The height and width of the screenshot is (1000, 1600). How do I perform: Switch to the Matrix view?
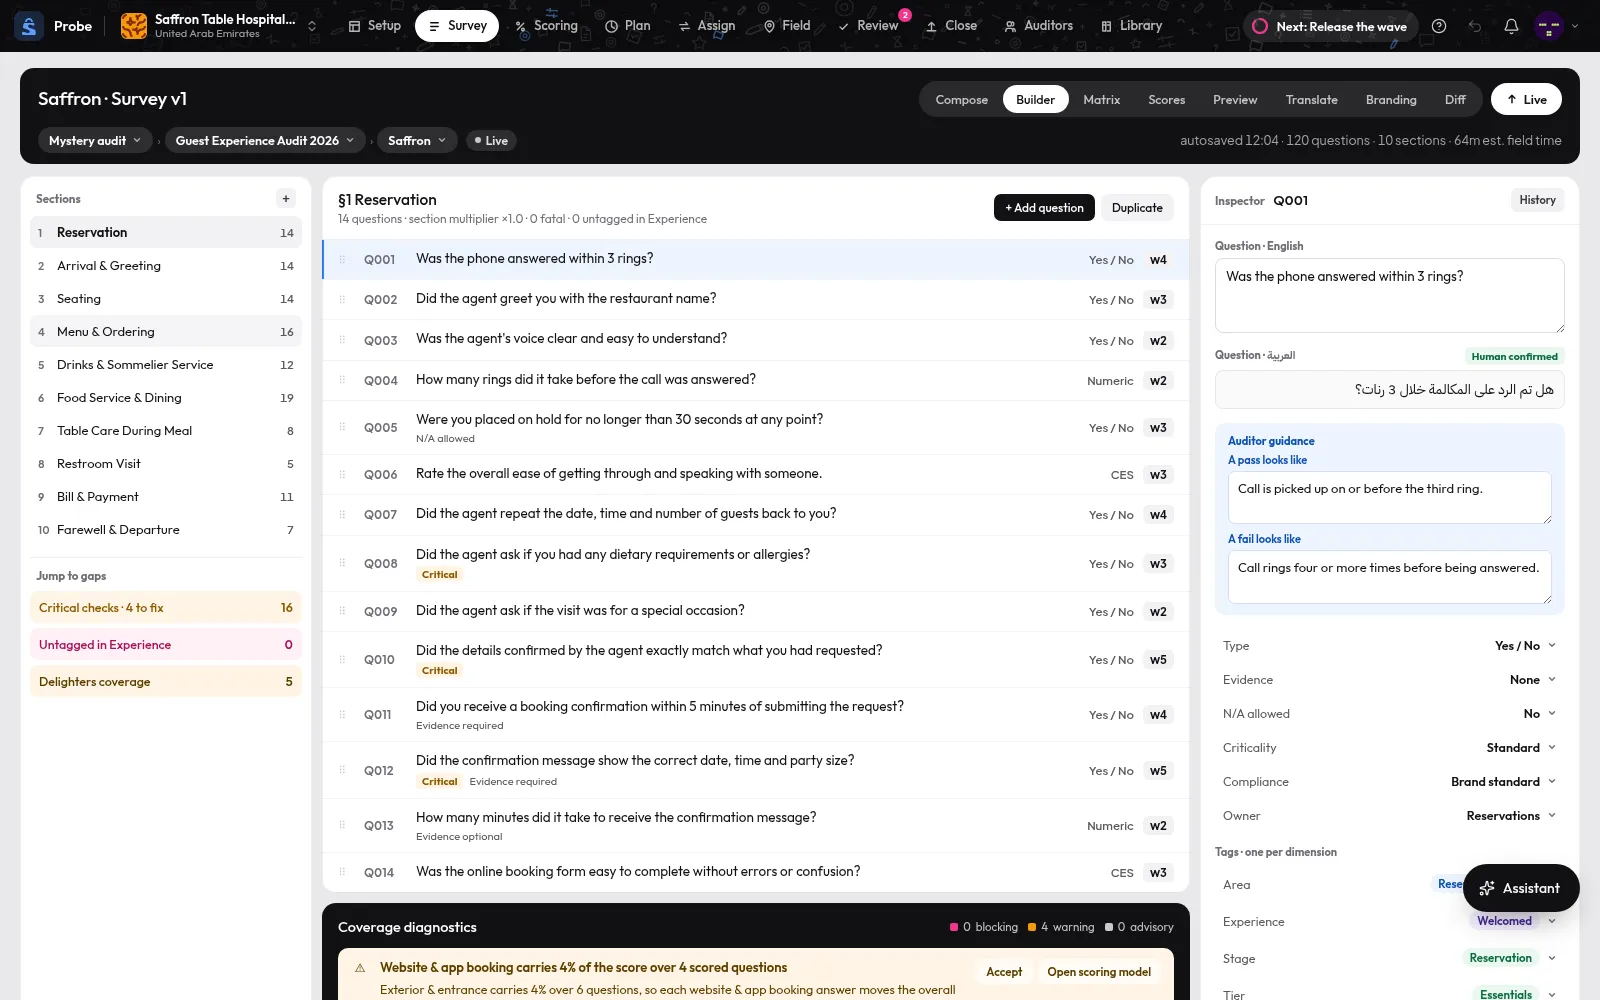pyautogui.click(x=1101, y=100)
